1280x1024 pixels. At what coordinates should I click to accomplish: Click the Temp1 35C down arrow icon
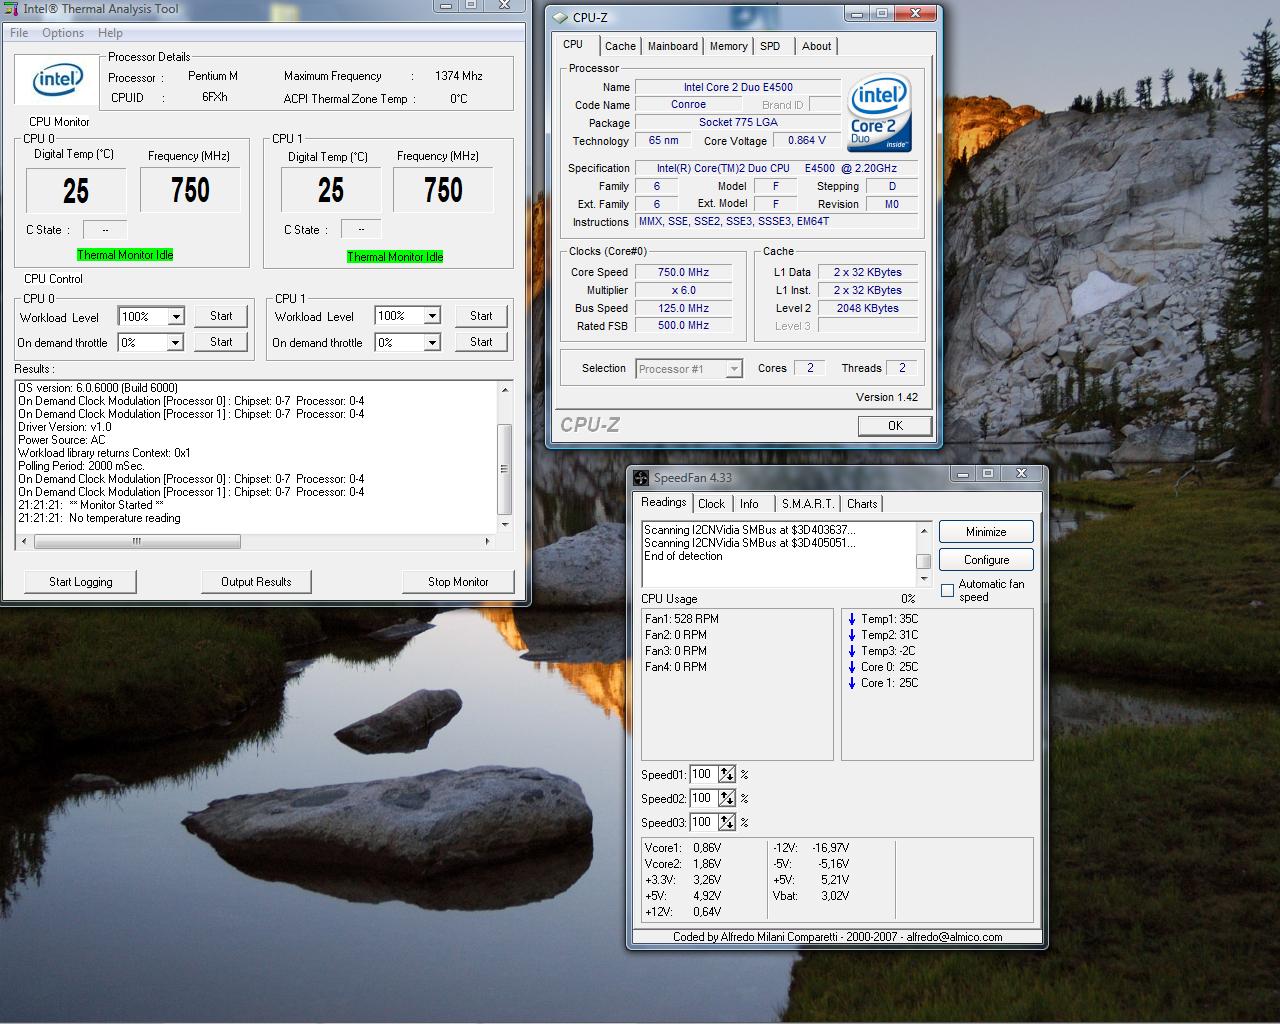(x=852, y=619)
